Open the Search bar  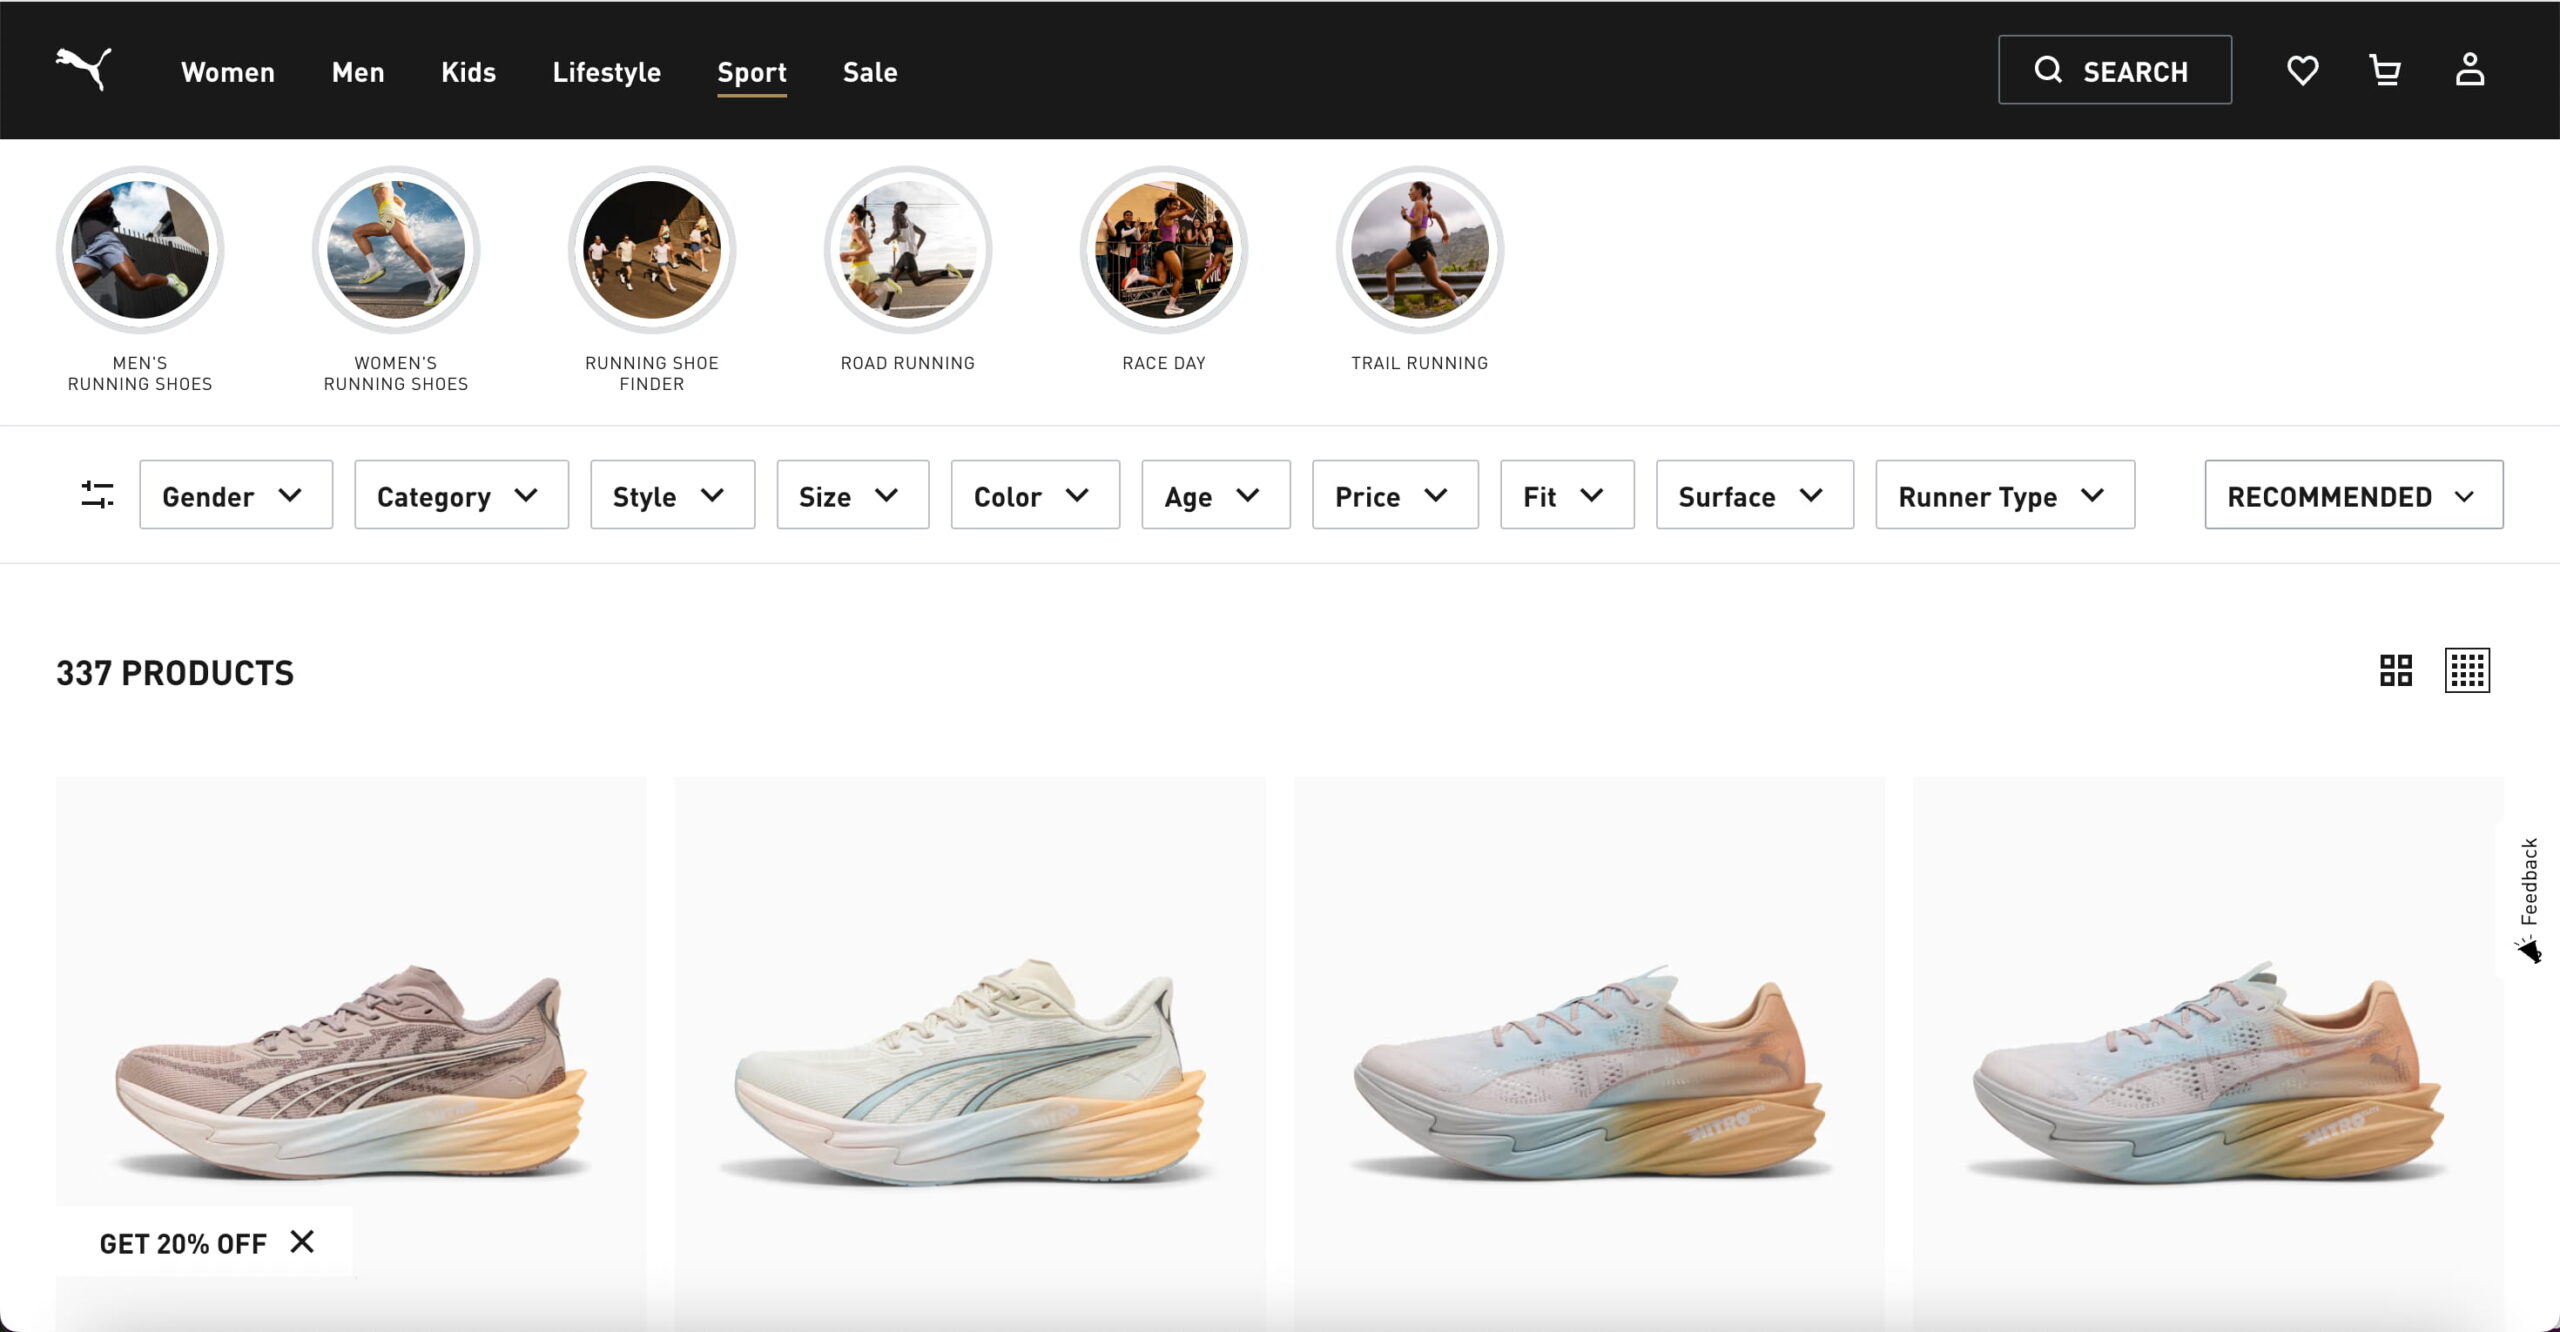click(2113, 69)
